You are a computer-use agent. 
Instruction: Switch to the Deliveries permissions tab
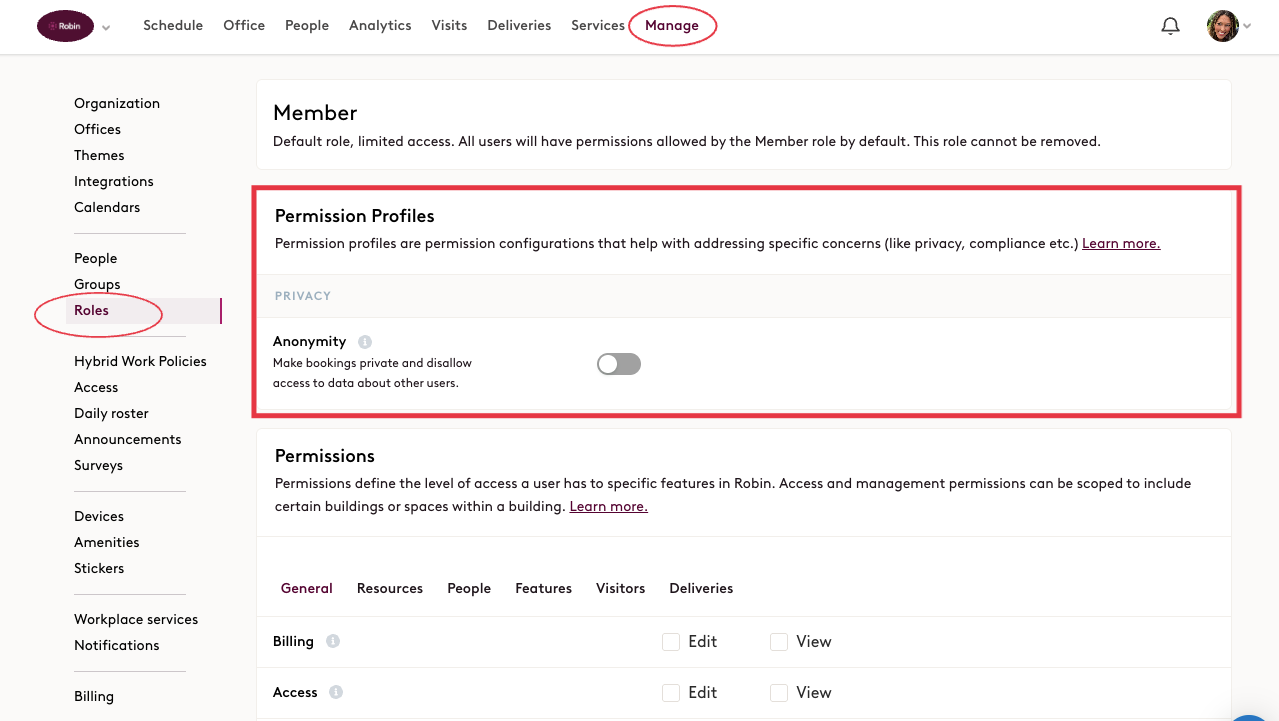click(701, 588)
